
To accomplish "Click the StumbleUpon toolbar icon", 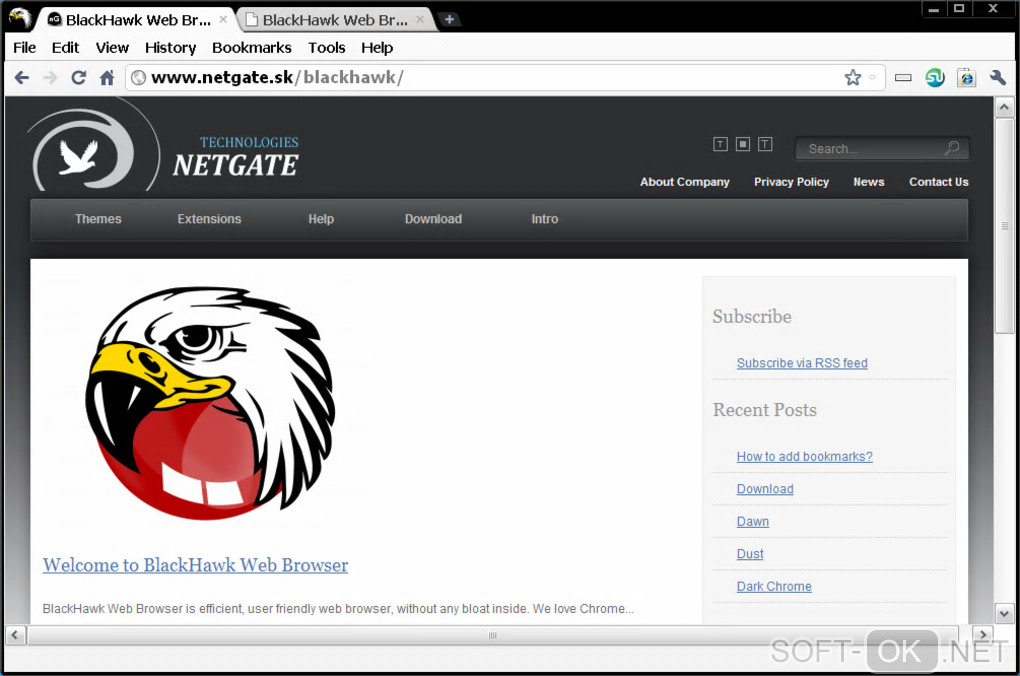I will 935,78.
